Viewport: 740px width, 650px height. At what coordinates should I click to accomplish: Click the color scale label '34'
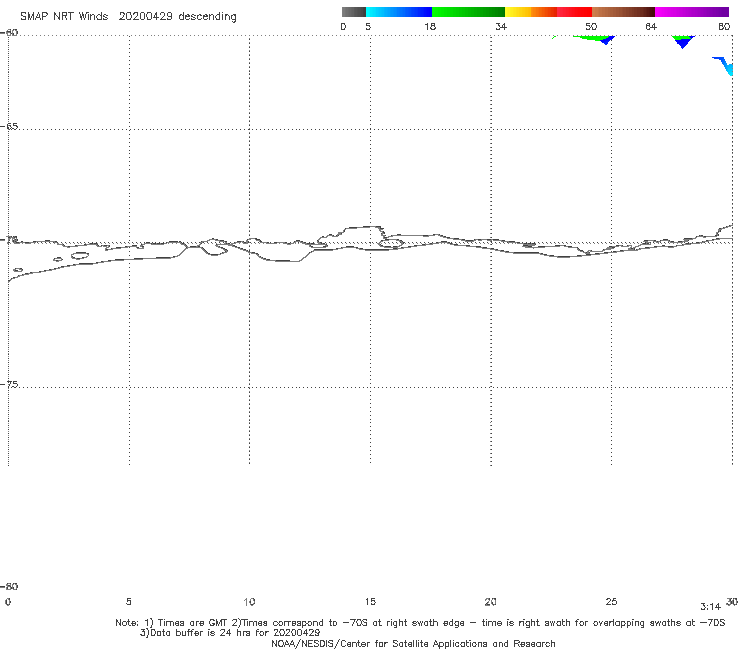click(501, 26)
